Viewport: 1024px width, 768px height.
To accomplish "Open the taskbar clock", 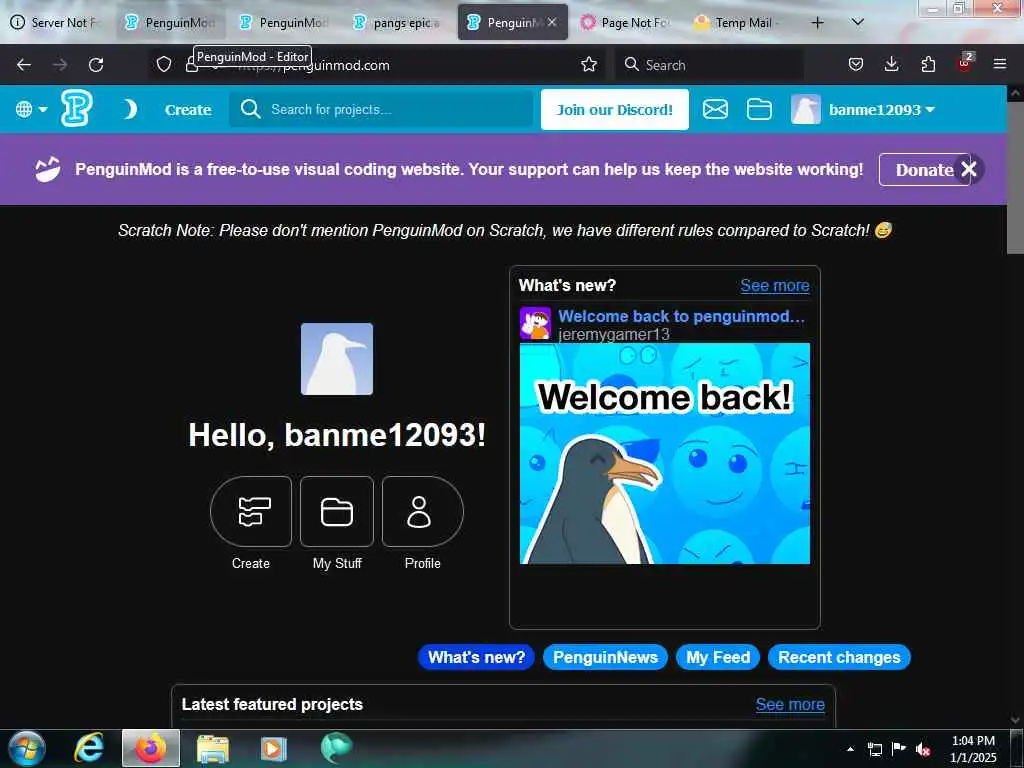I will [973, 749].
